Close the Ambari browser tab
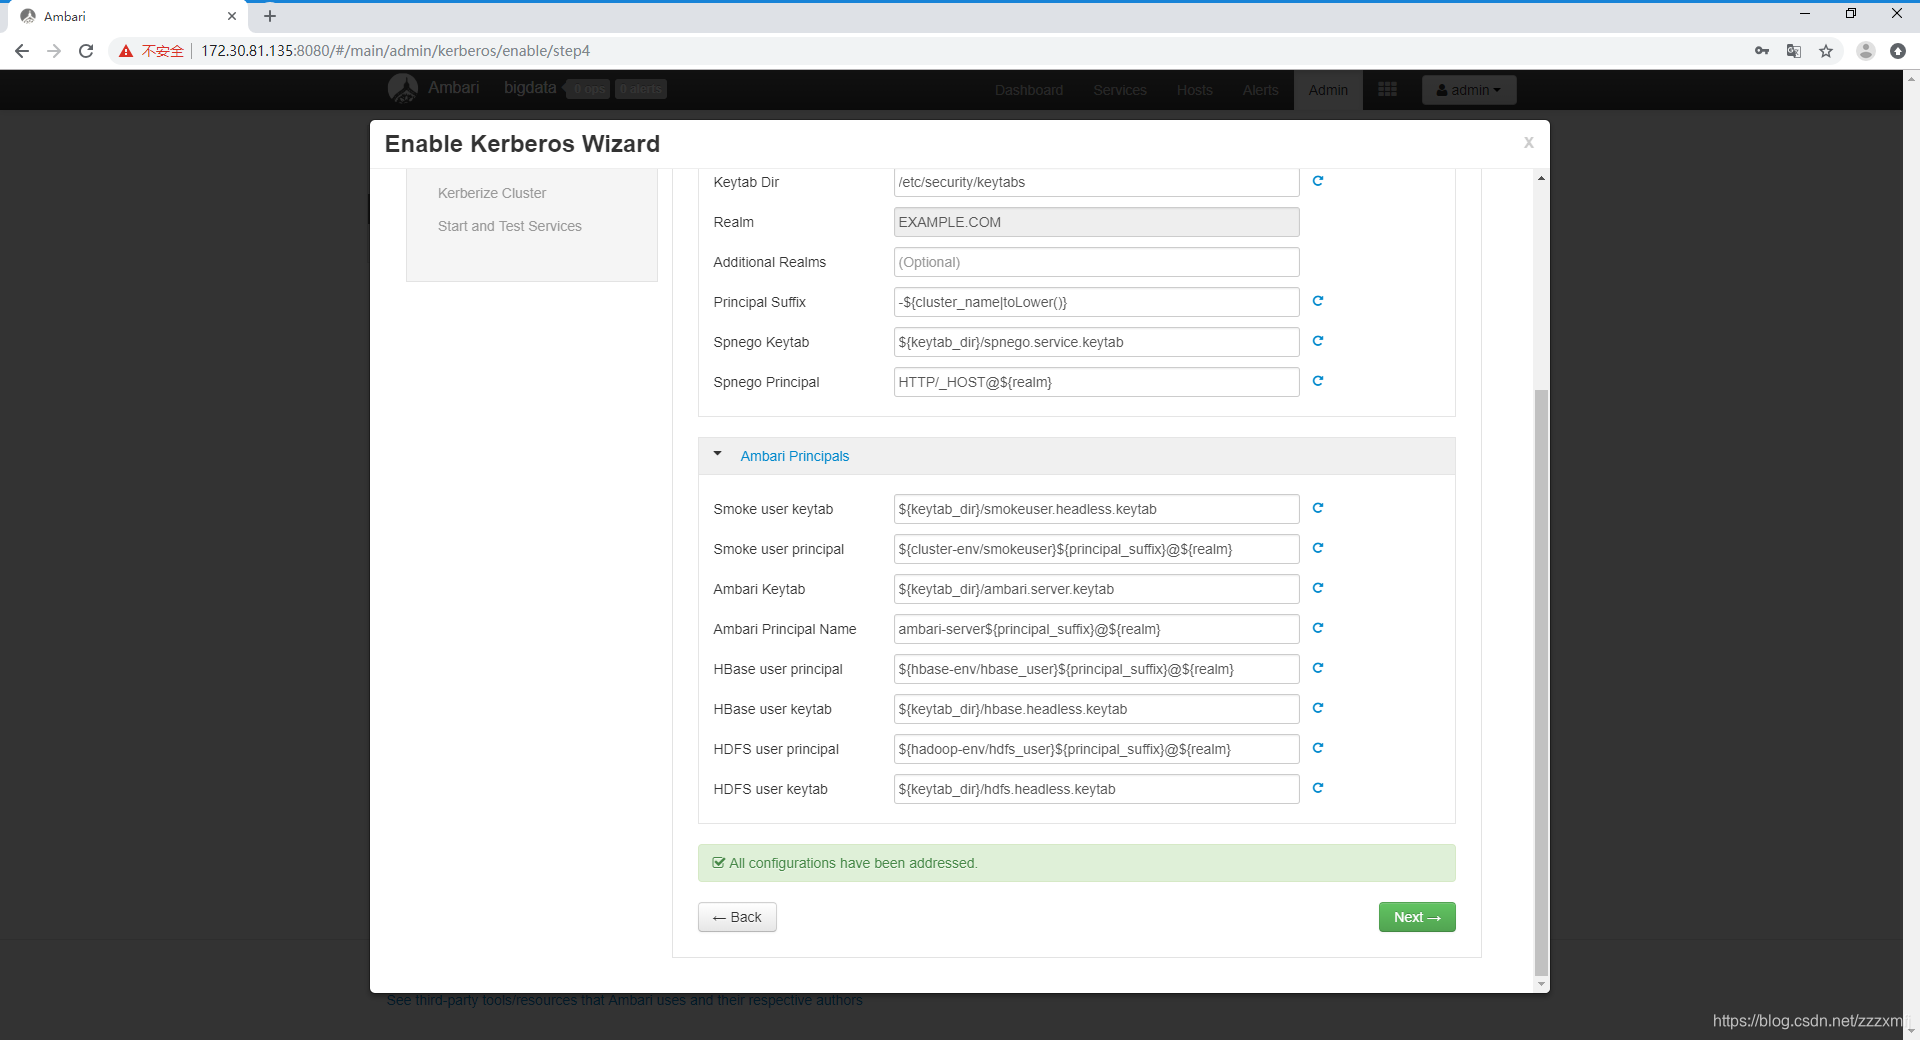 click(x=232, y=16)
